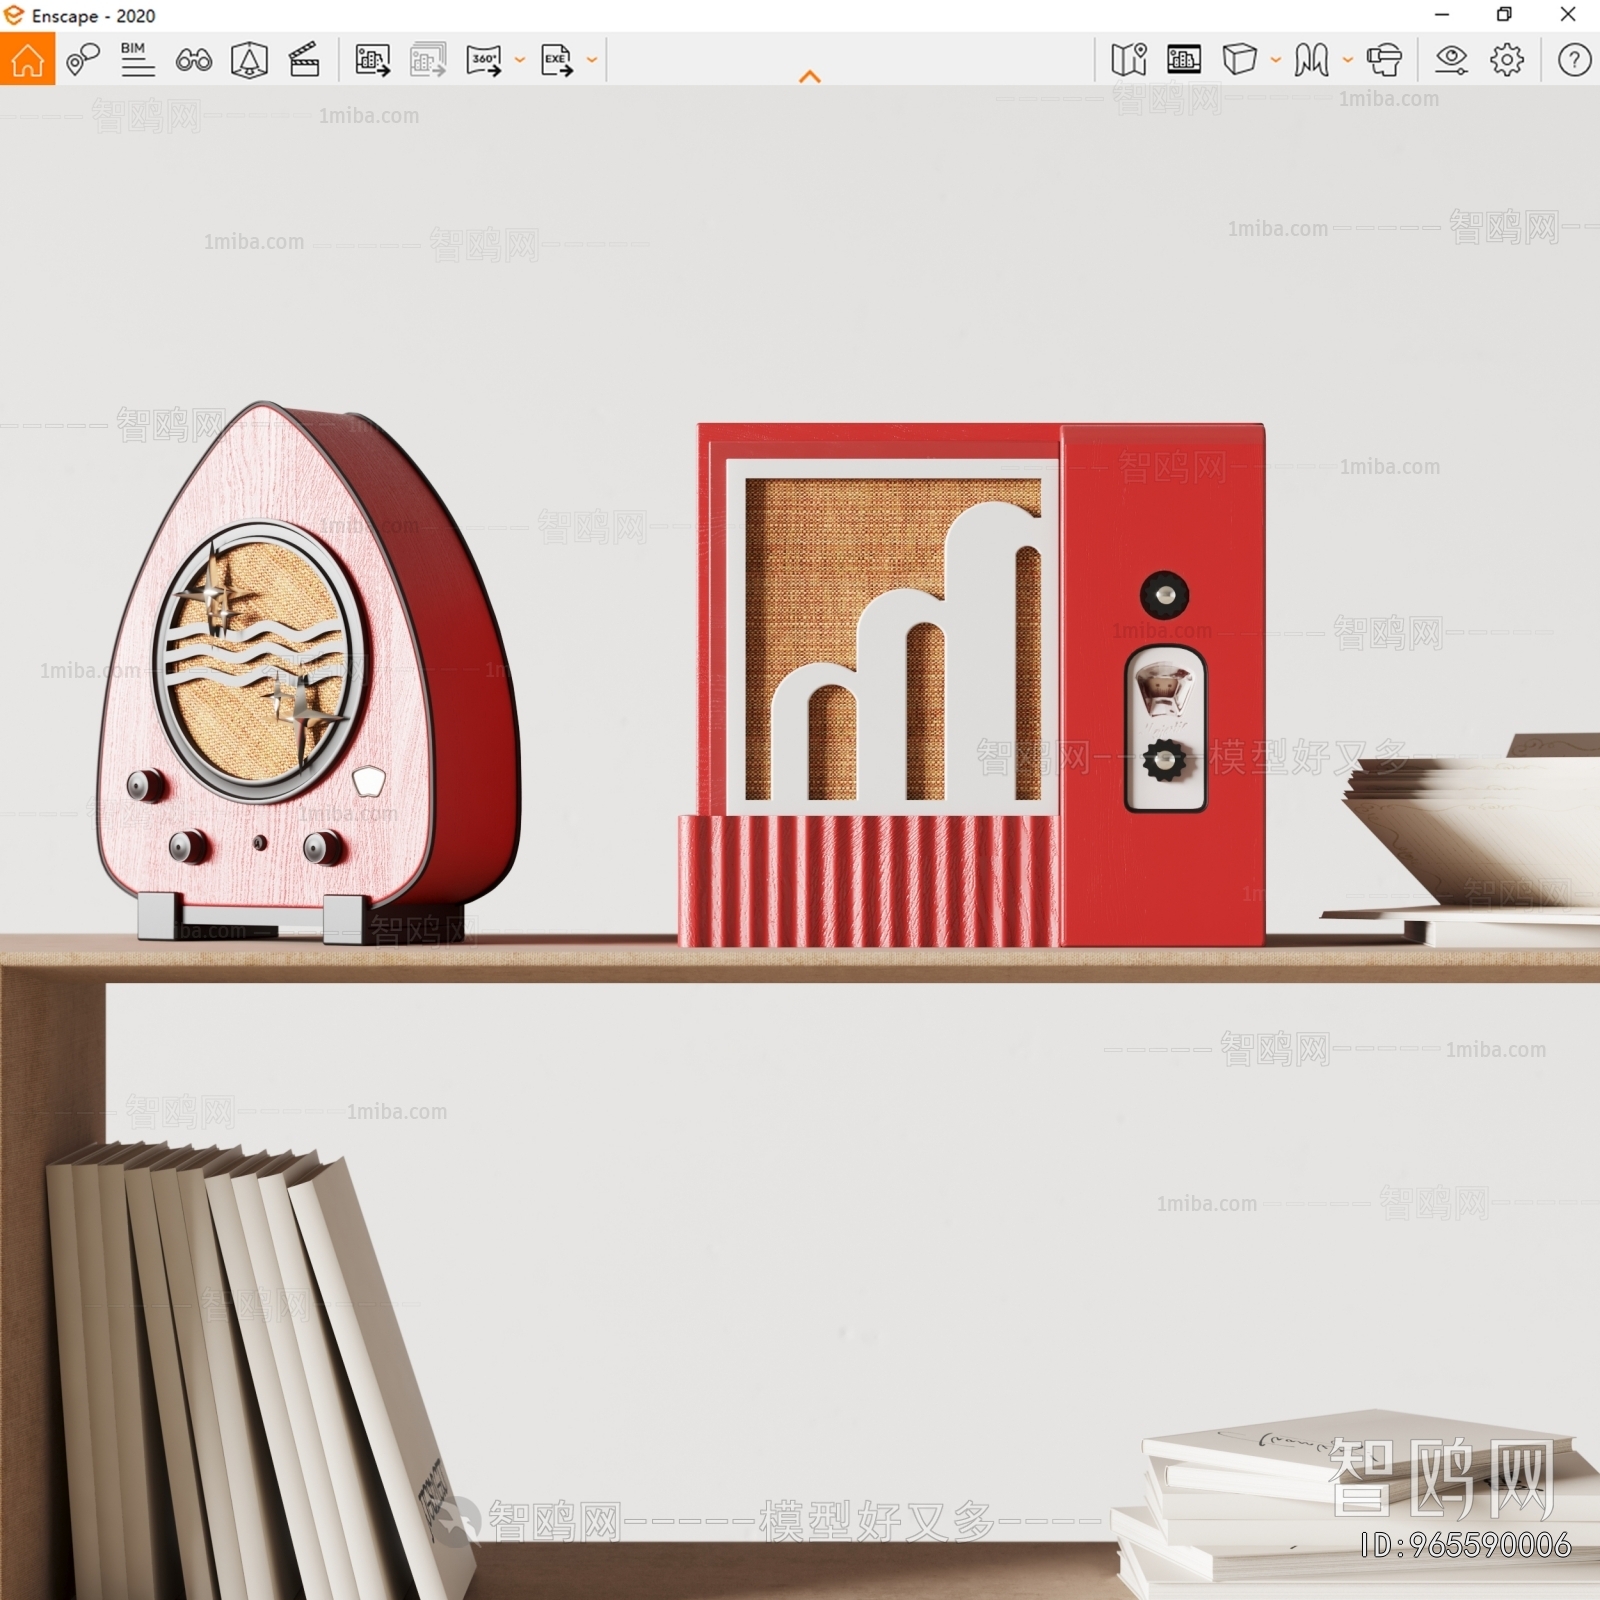The image size is (1600, 1600).
Task: Expand the projection mode dropdown arrow
Action: click(x=1276, y=60)
